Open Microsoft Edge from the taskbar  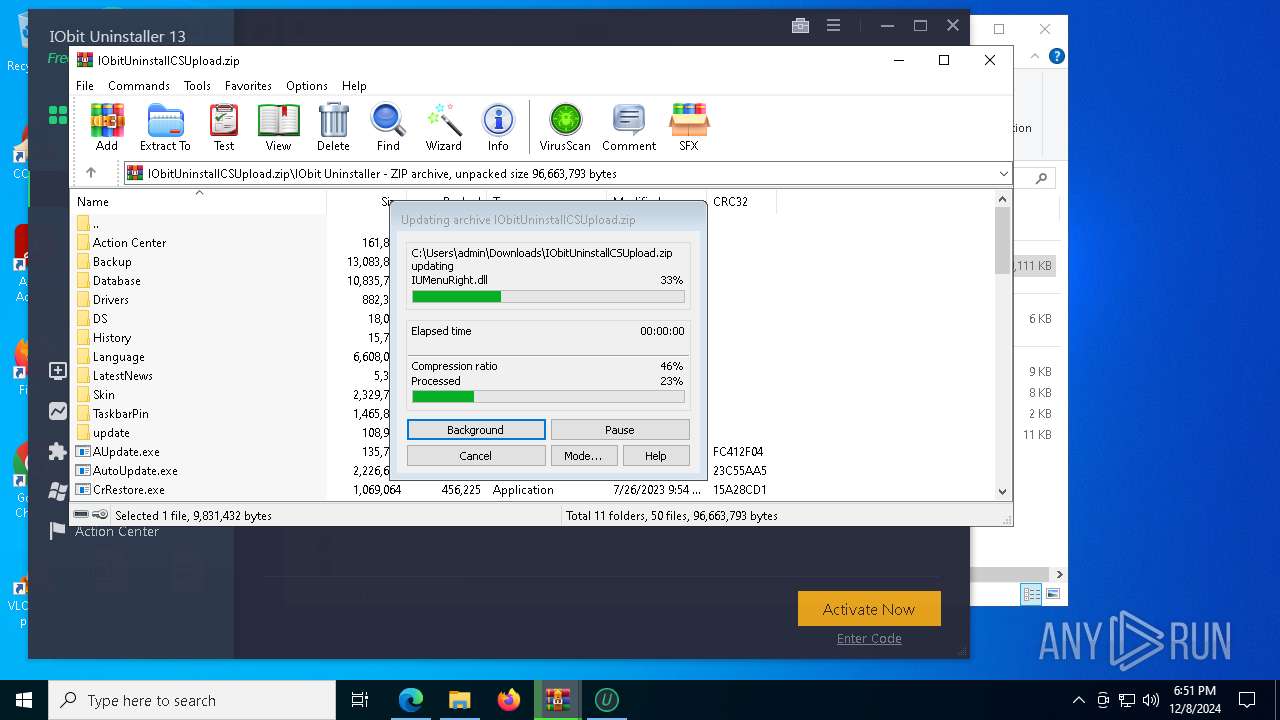(x=411, y=700)
